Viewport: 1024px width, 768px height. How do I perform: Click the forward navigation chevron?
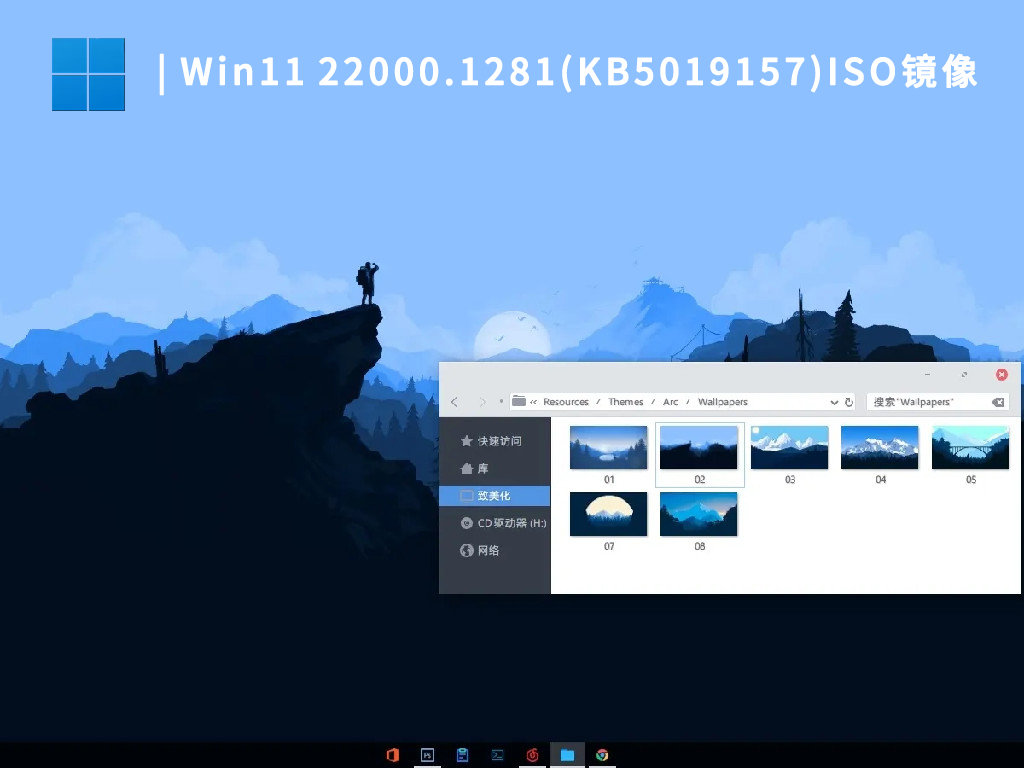coord(483,401)
